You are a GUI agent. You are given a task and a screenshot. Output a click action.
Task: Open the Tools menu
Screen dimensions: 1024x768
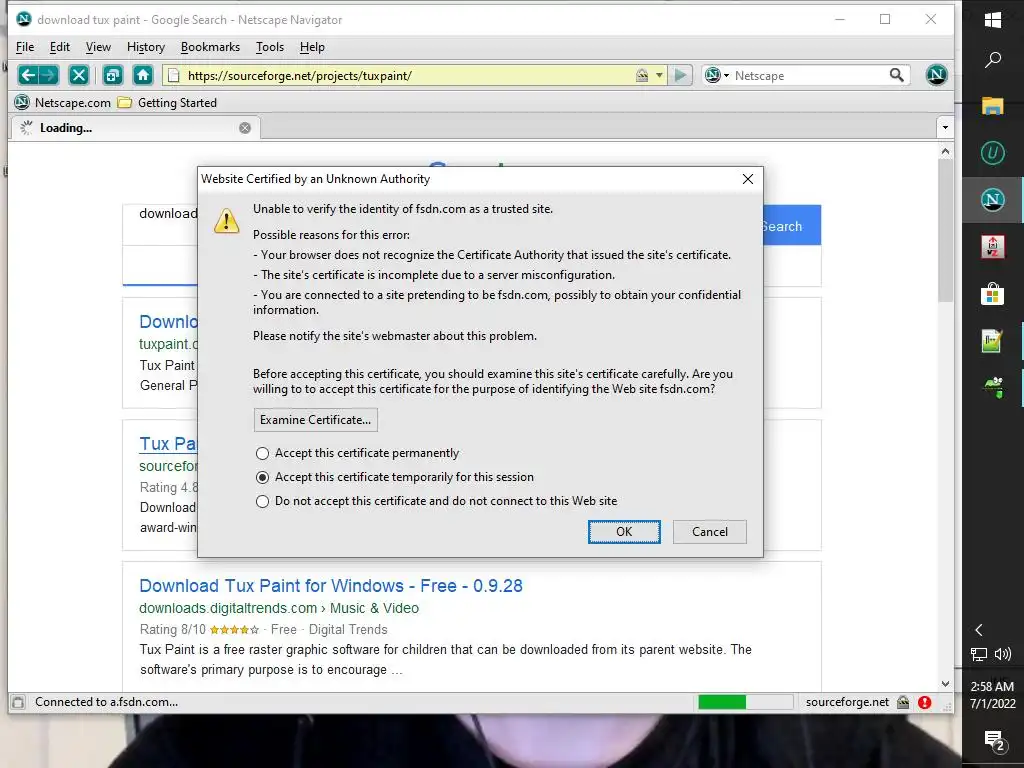[x=270, y=47]
